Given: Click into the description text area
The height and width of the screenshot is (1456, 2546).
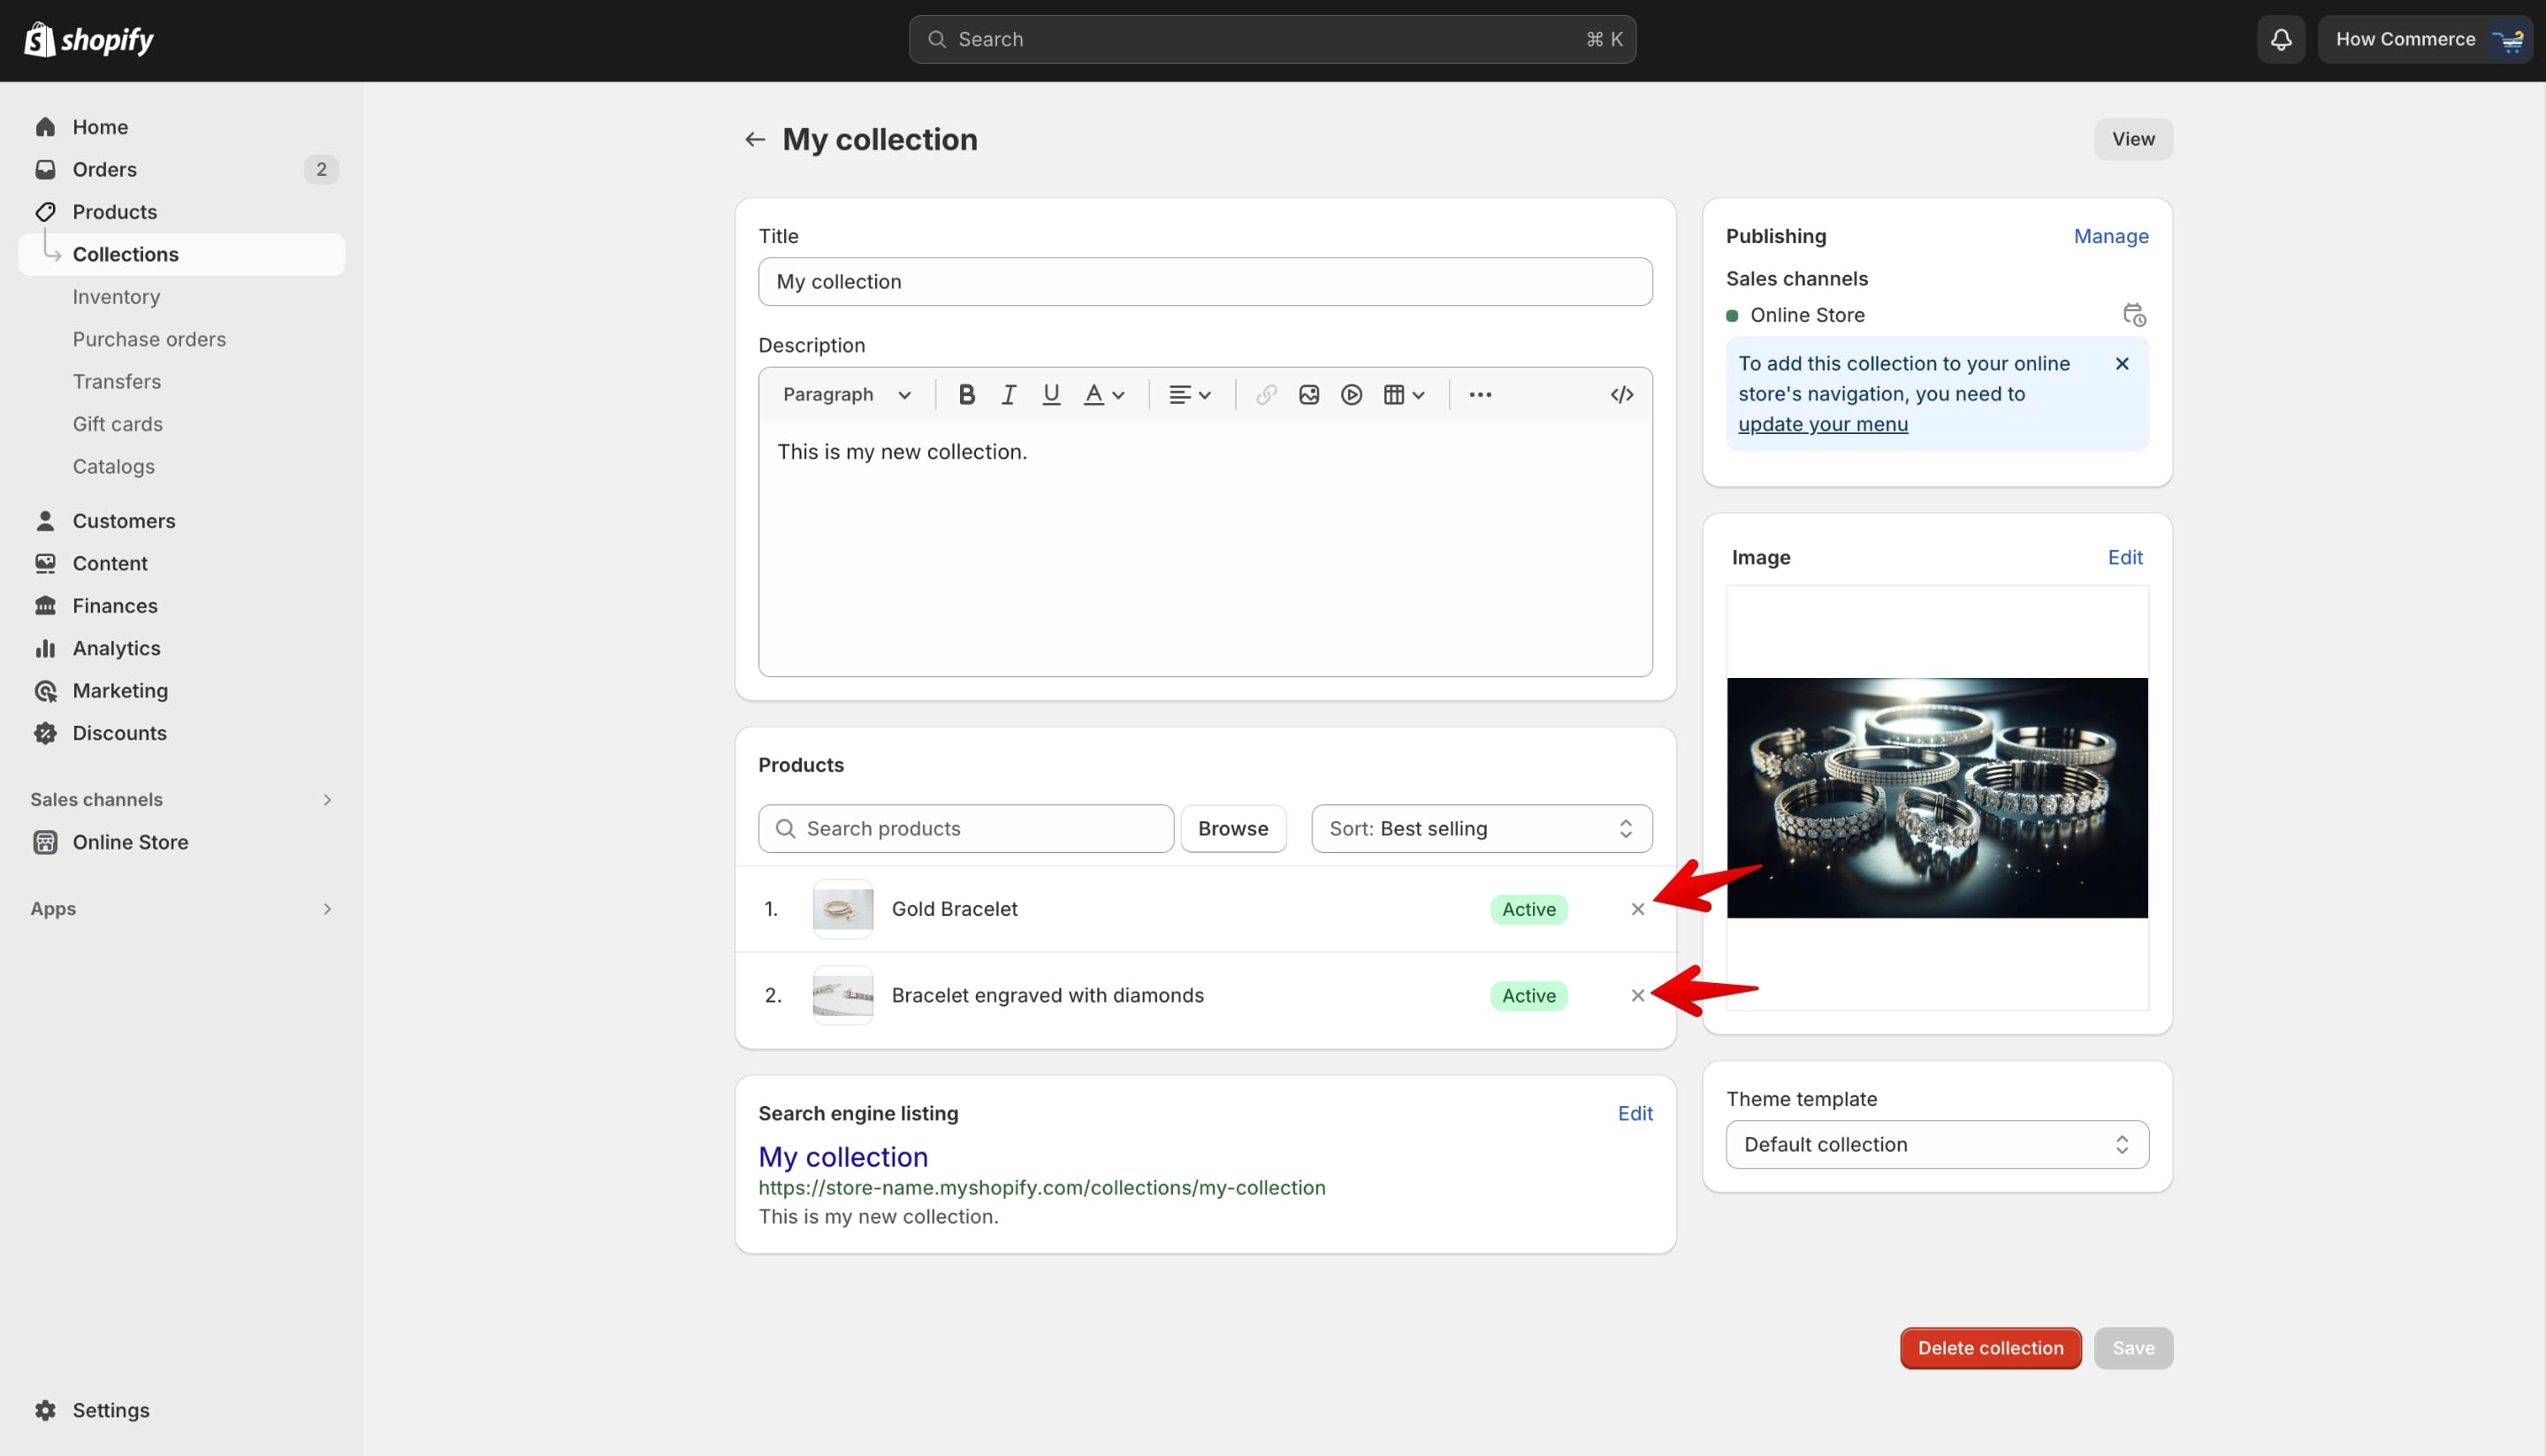Looking at the screenshot, I should pyautogui.click(x=1205, y=549).
